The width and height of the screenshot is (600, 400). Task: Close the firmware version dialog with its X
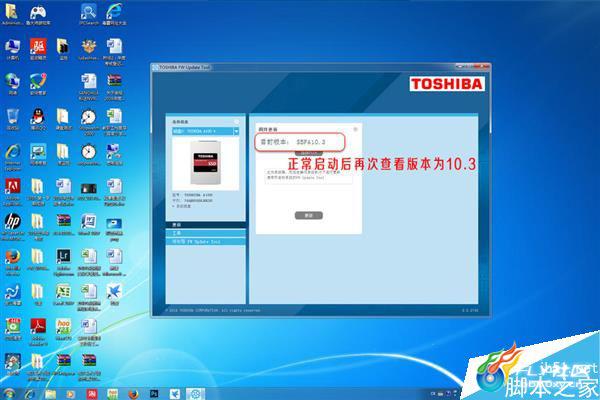[x=355, y=129]
